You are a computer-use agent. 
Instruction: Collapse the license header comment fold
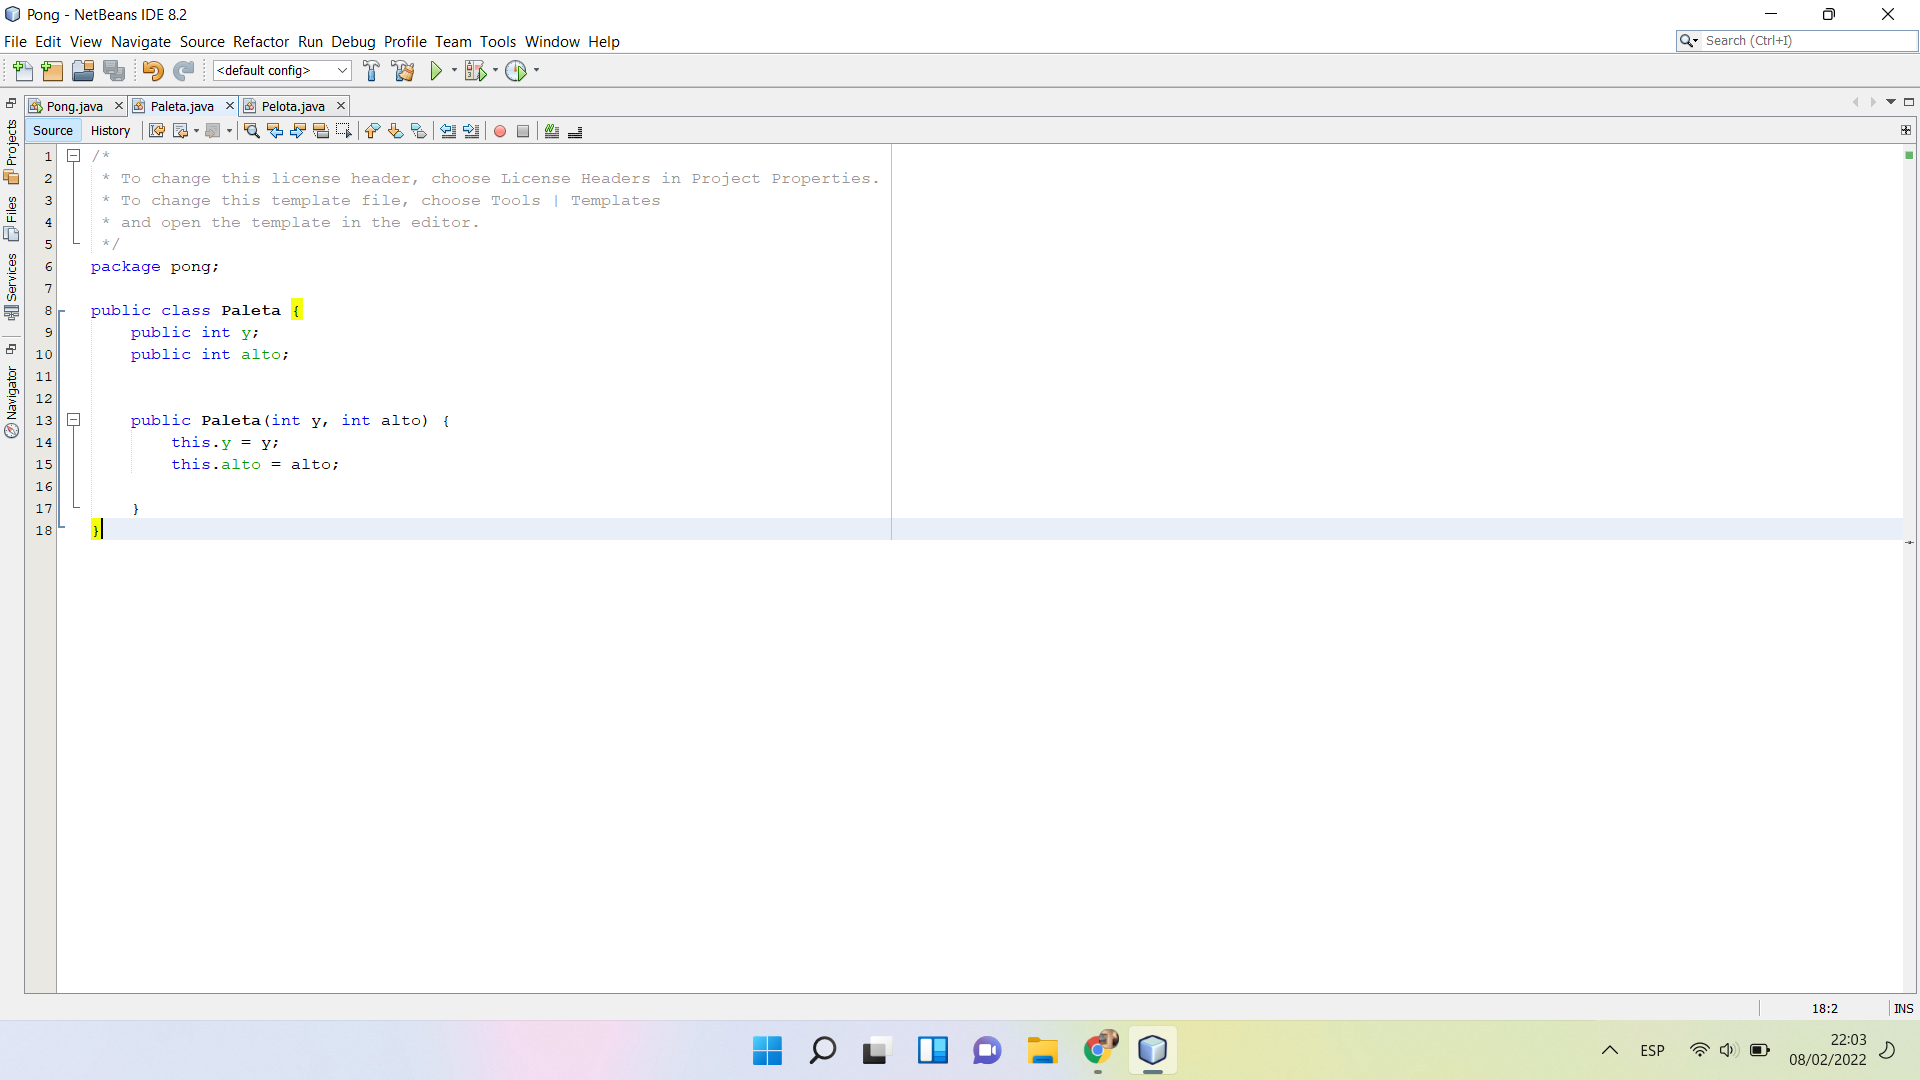[74, 155]
